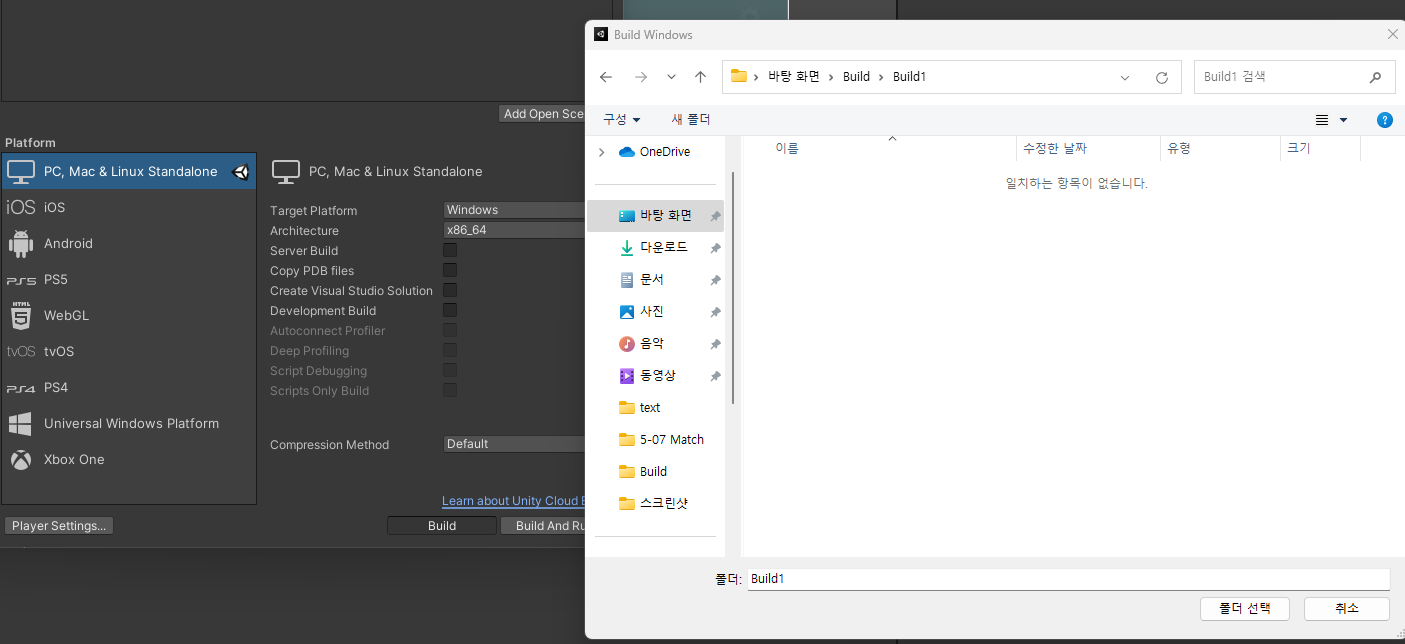
Task: Go up one folder level
Action: (x=700, y=77)
